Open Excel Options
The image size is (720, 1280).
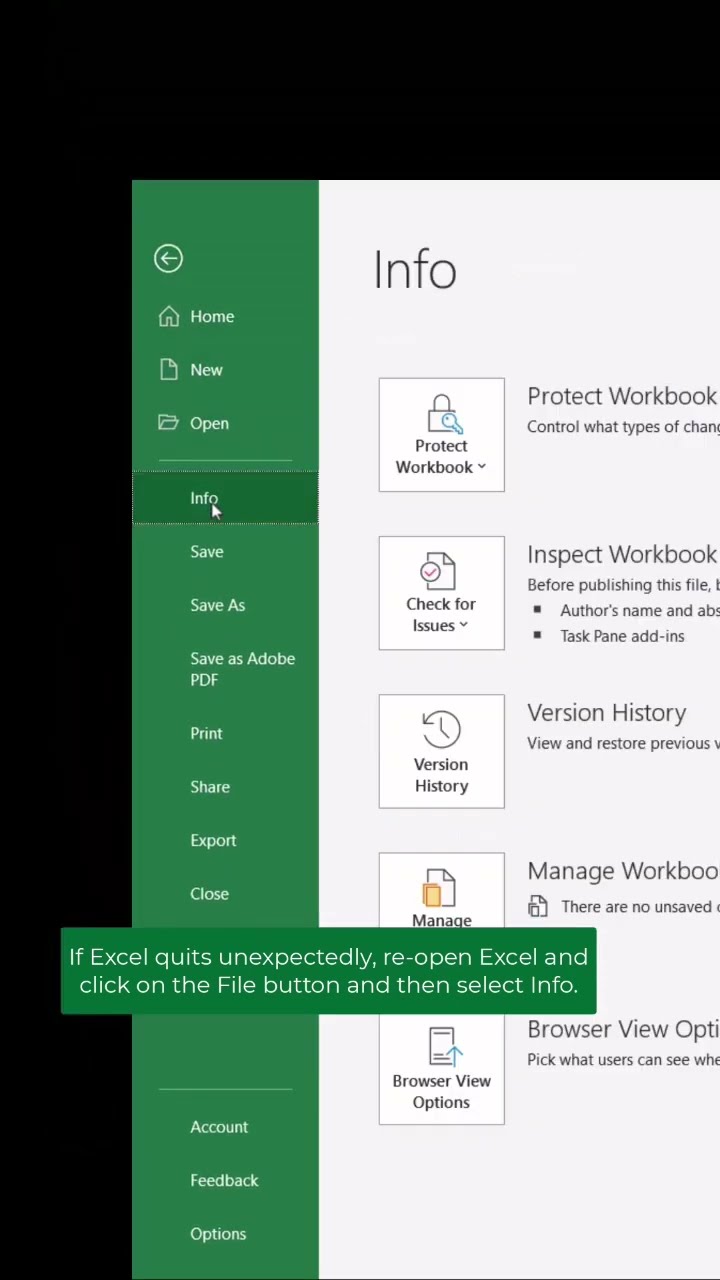pyautogui.click(x=225, y=1234)
